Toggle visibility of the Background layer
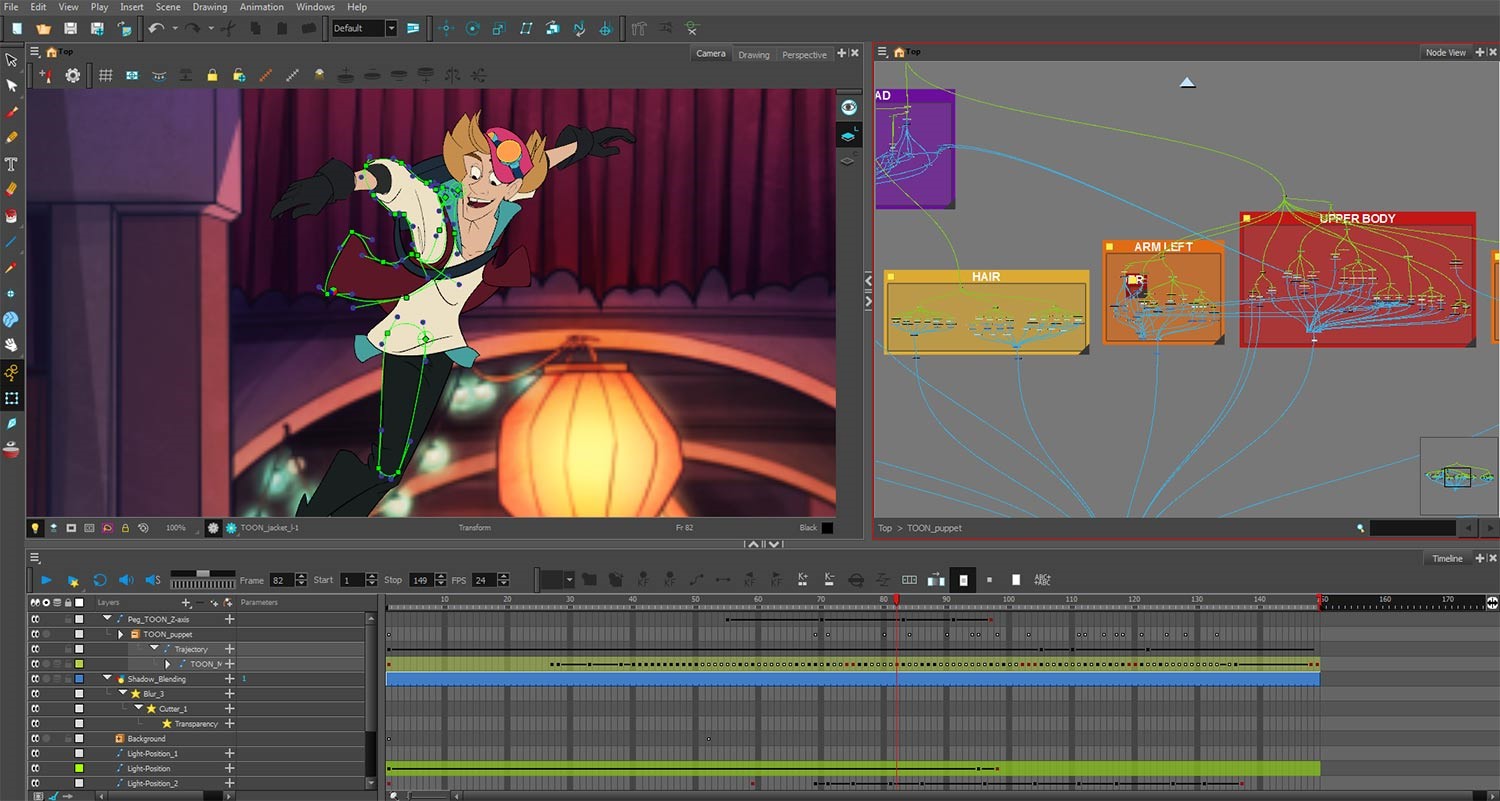1500x801 pixels. (x=34, y=738)
